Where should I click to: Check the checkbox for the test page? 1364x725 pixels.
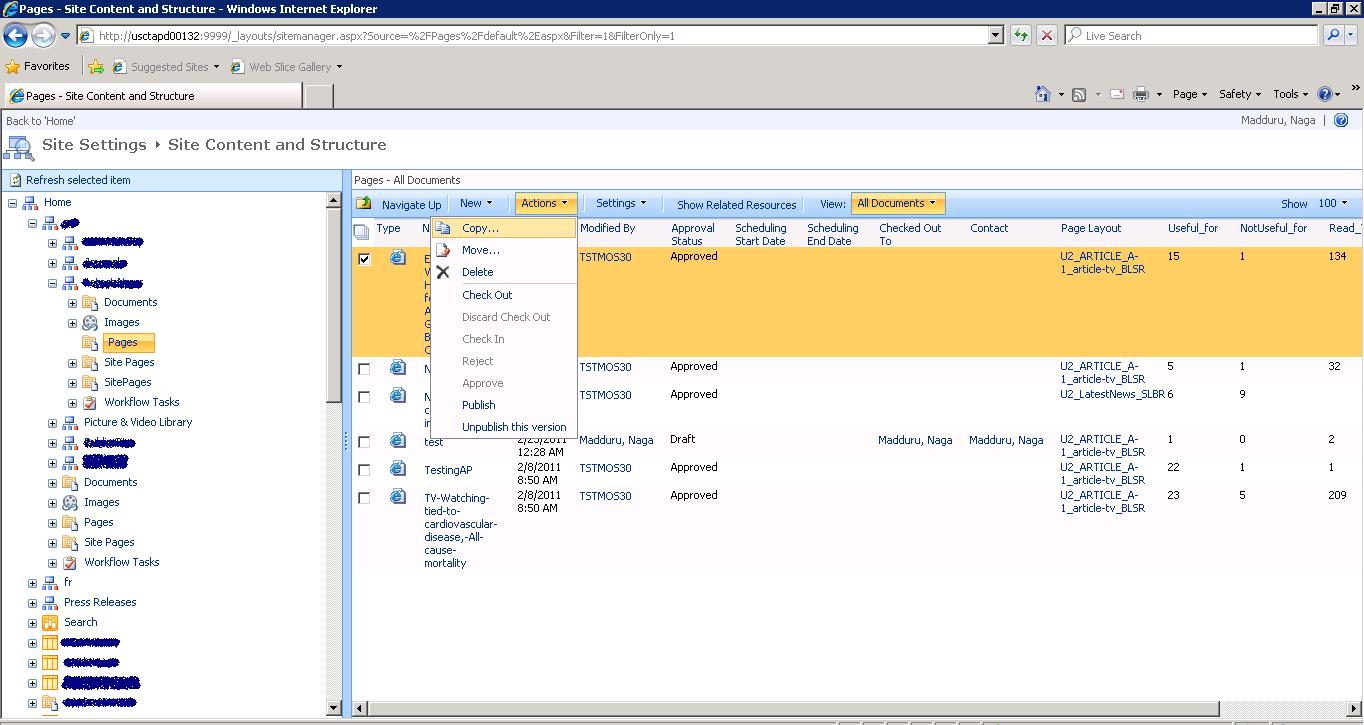click(x=364, y=440)
